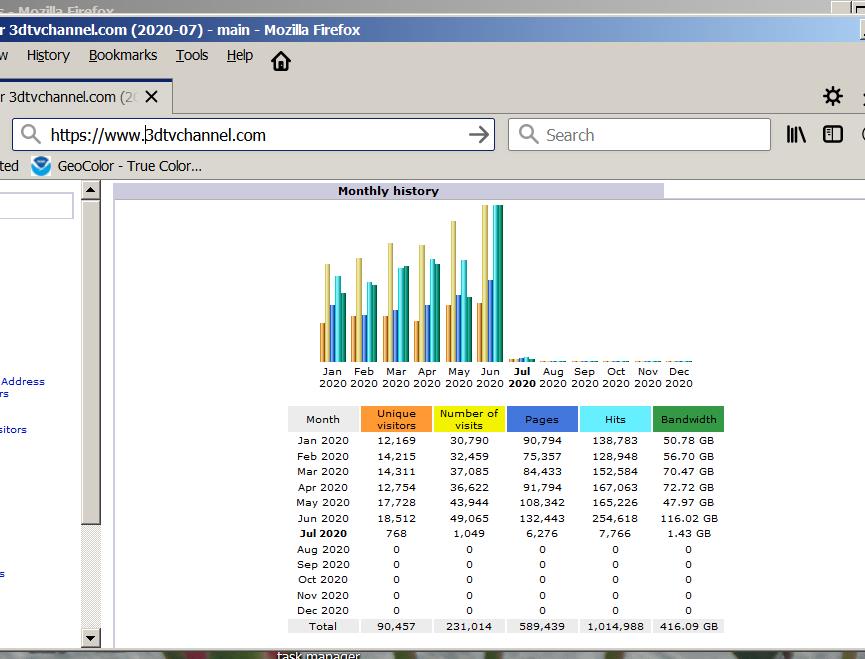Toggle the sidebar panel icon
Image resolution: width=865 pixels, height=659 pixels.
[833, 134]
